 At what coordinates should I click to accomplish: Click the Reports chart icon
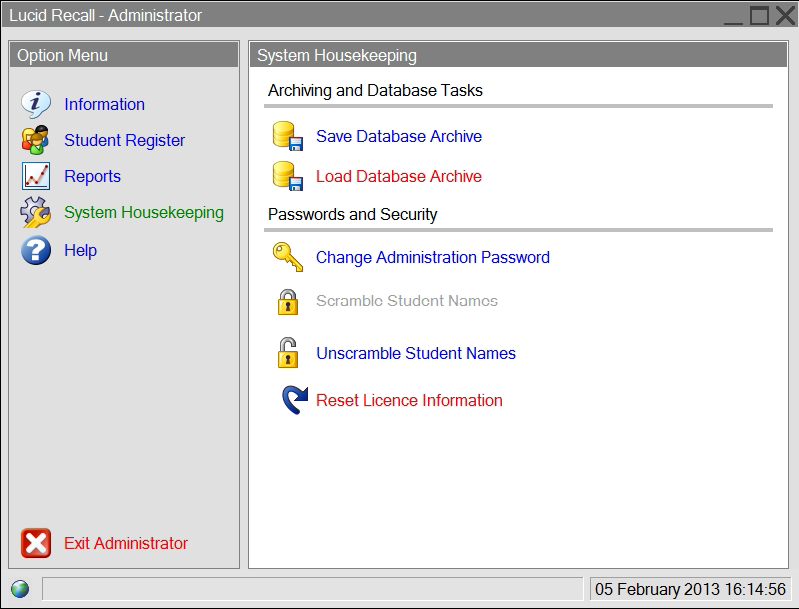pyautogui.click(x=36, y=176)
